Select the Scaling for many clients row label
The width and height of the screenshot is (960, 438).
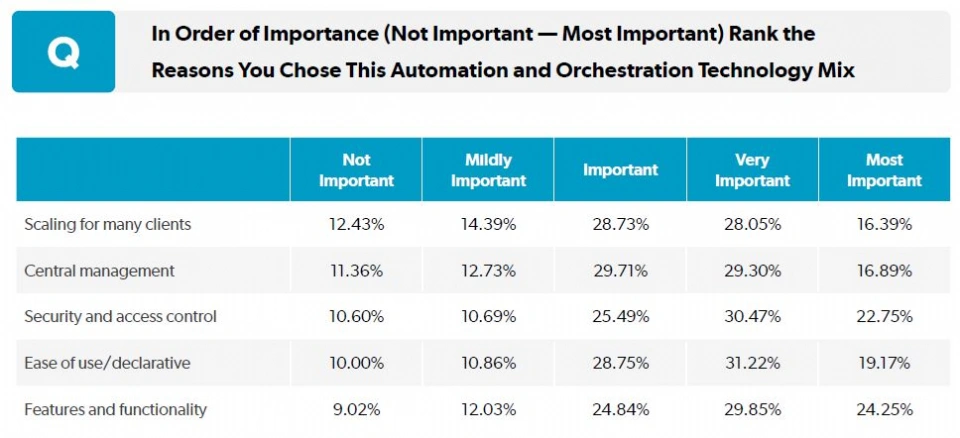107,225
